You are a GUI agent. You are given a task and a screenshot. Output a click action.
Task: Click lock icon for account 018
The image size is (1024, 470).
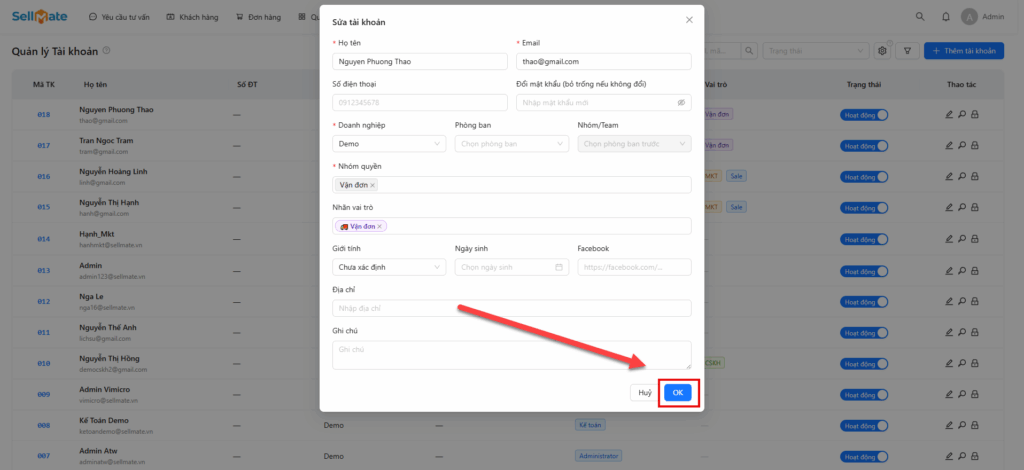pyautogui.click(x=974, y=115)
